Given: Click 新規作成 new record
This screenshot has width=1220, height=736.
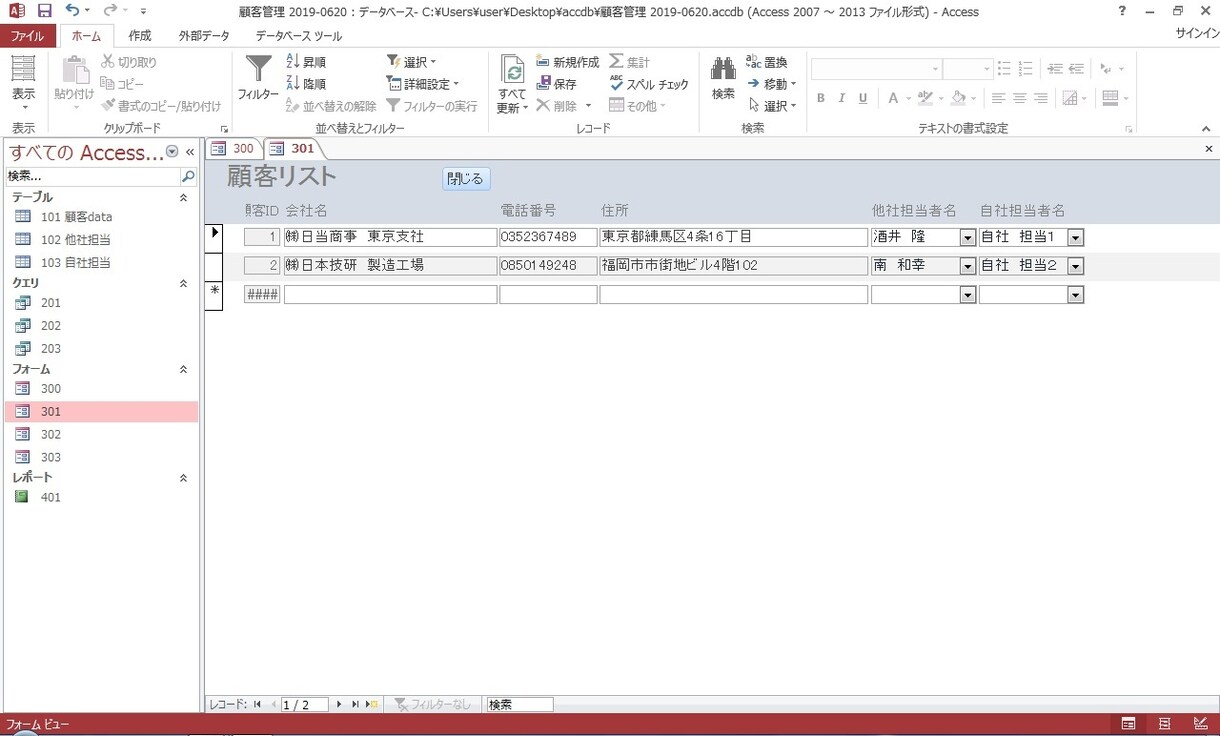Looking at the screenshot, I should click(x=567, y=62).
